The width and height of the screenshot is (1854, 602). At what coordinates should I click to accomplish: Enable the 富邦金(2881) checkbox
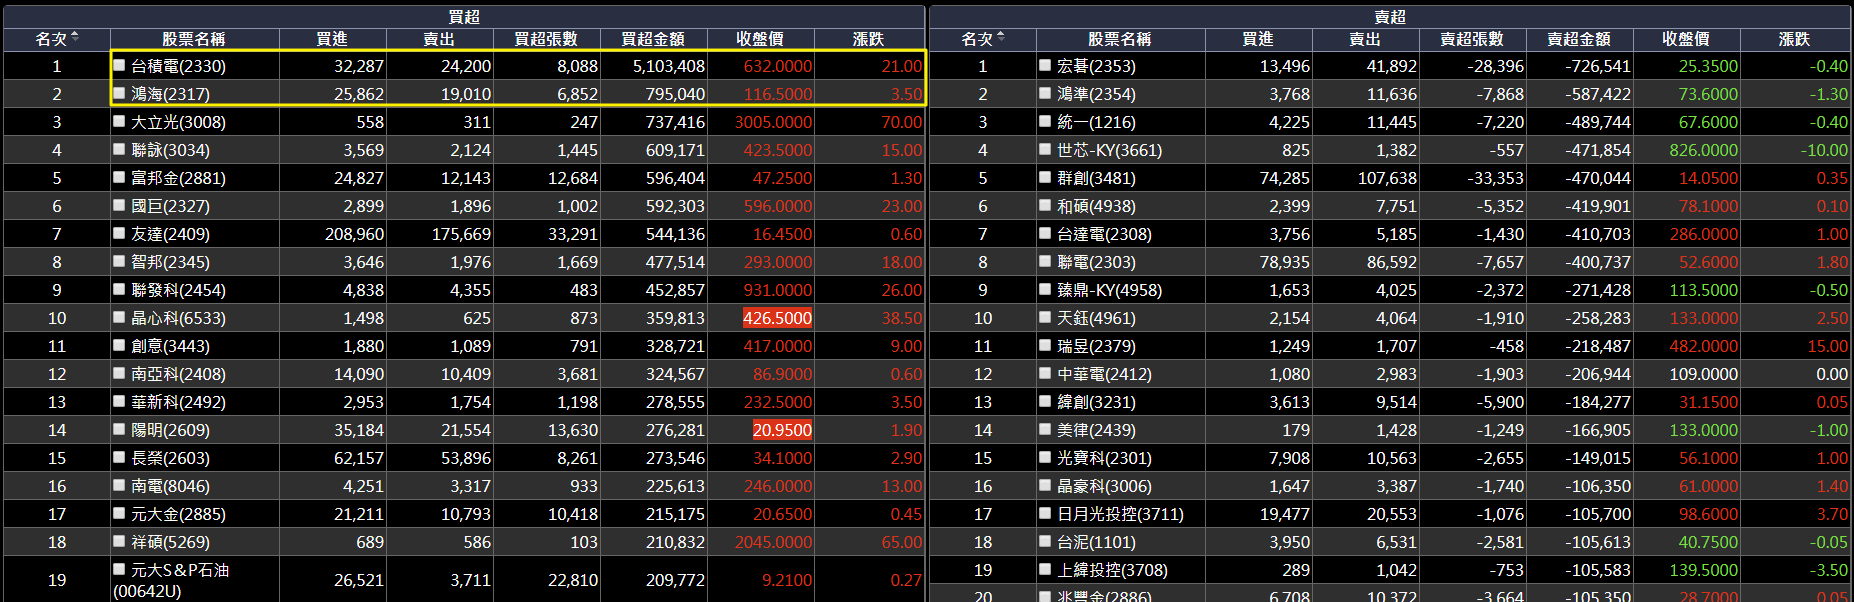pos(119,177)
